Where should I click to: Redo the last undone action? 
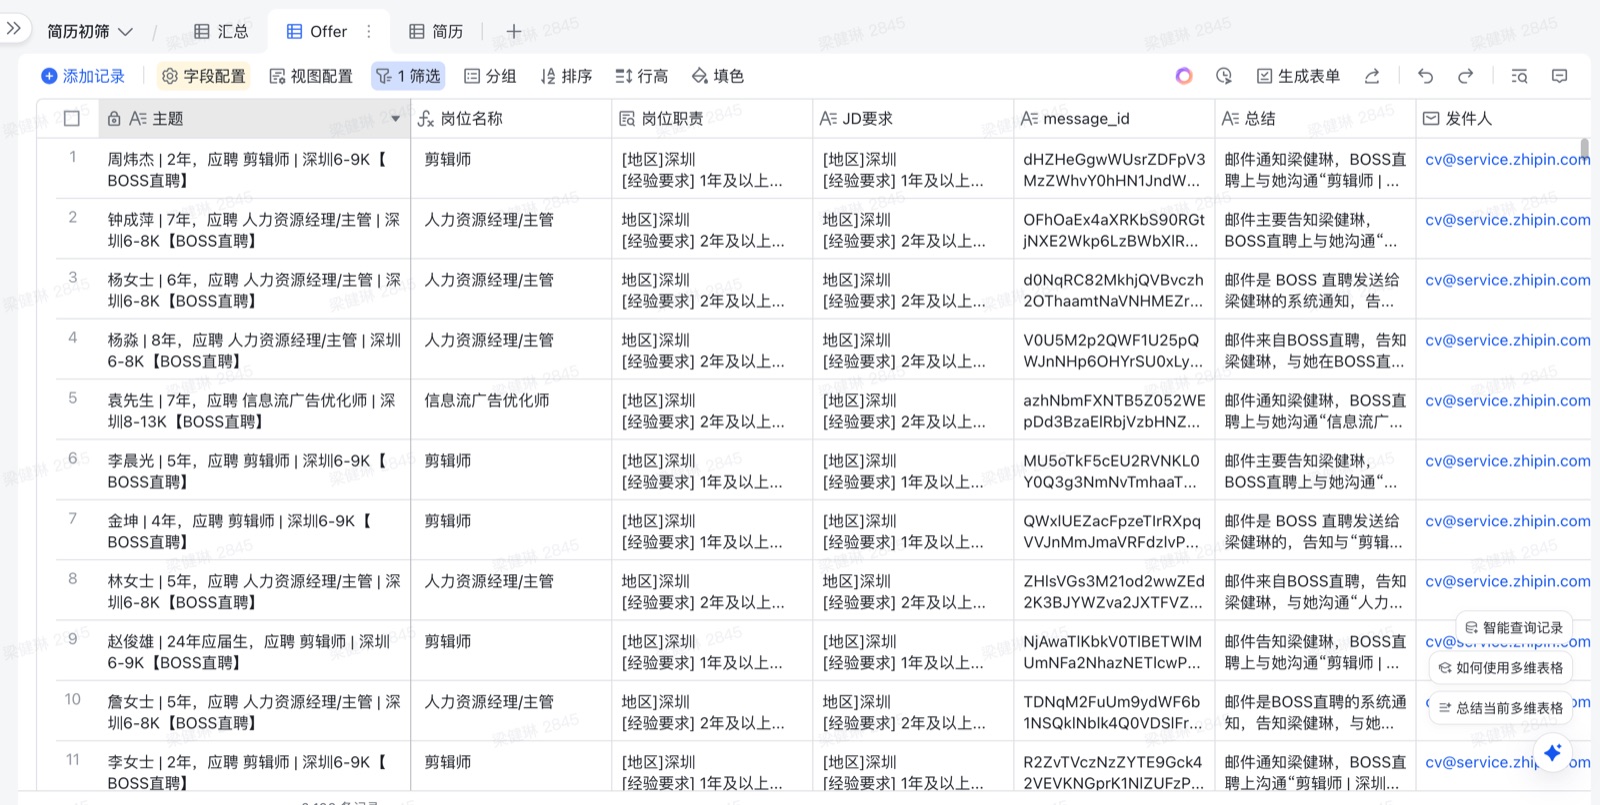tap(1465, 76)
